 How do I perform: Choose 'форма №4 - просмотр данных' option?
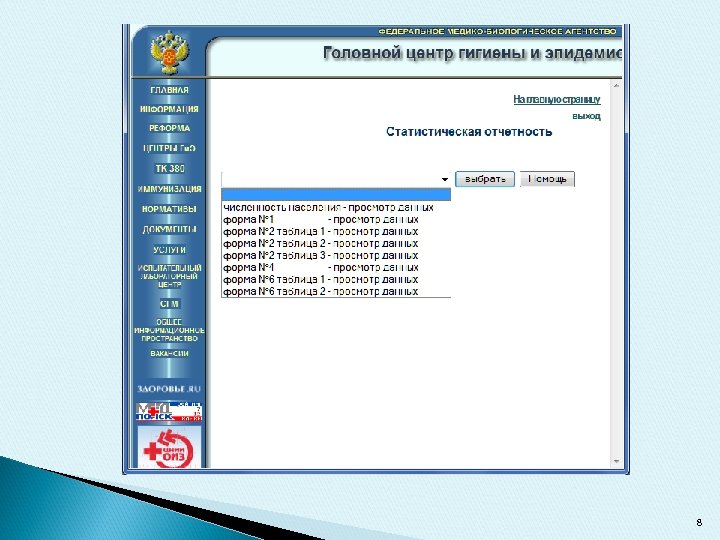(336, 267)
